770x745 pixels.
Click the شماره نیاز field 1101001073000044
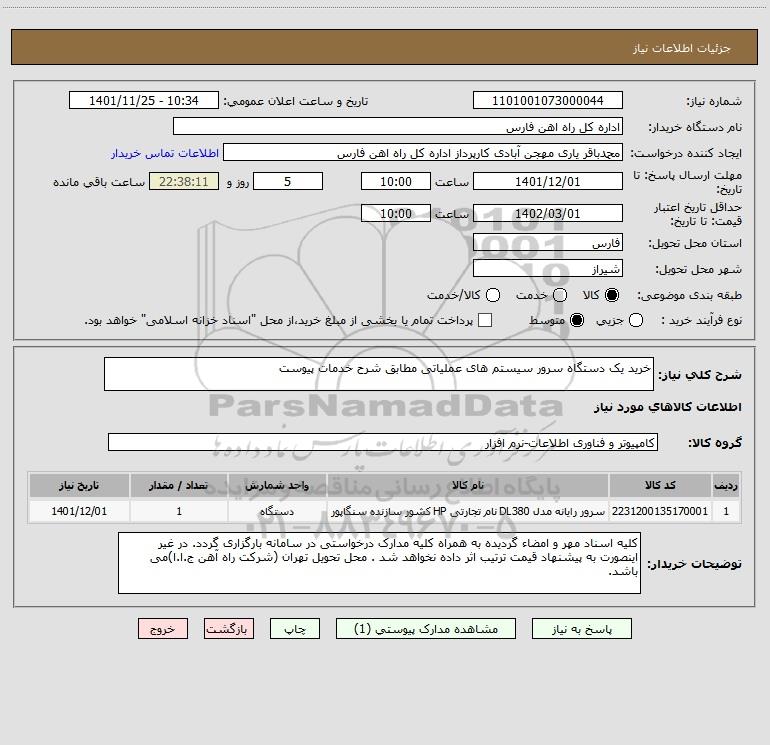coord(548,101)
